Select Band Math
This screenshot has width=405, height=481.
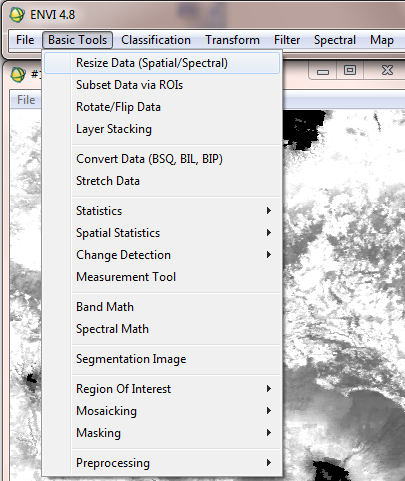pyautogui.click(x=162, y=307)
